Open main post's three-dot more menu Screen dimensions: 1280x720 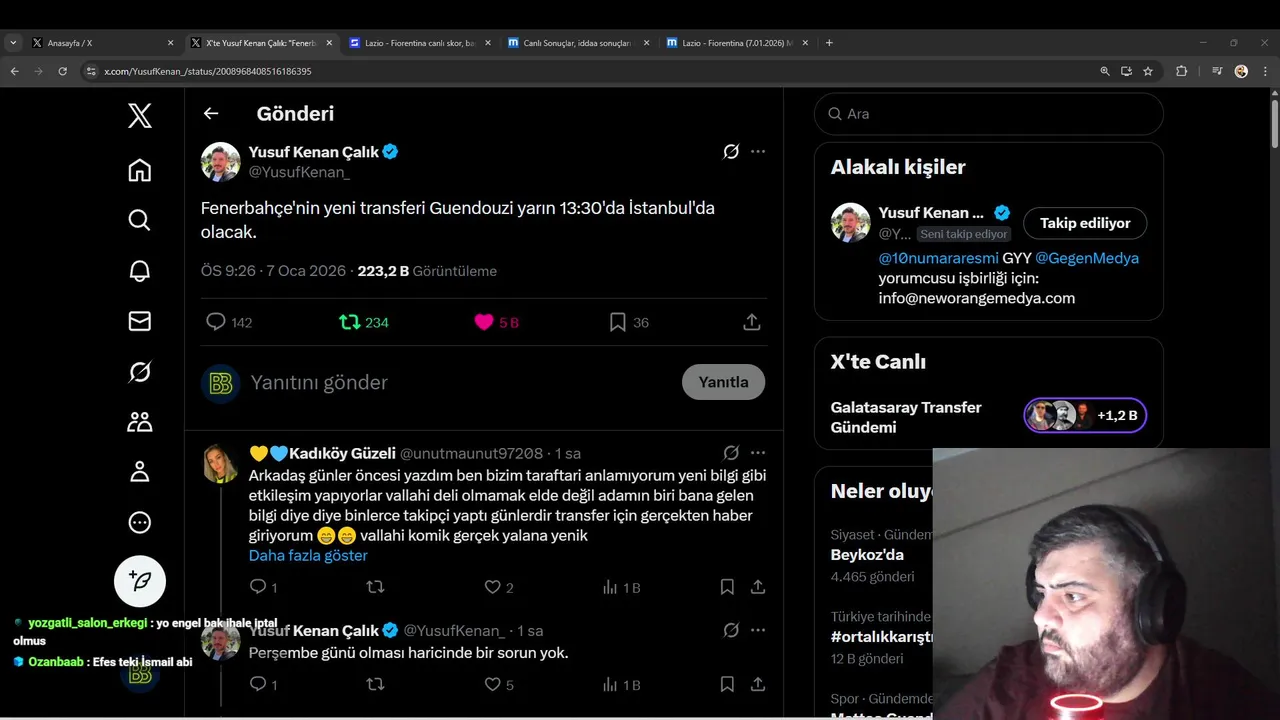[758, 152]
